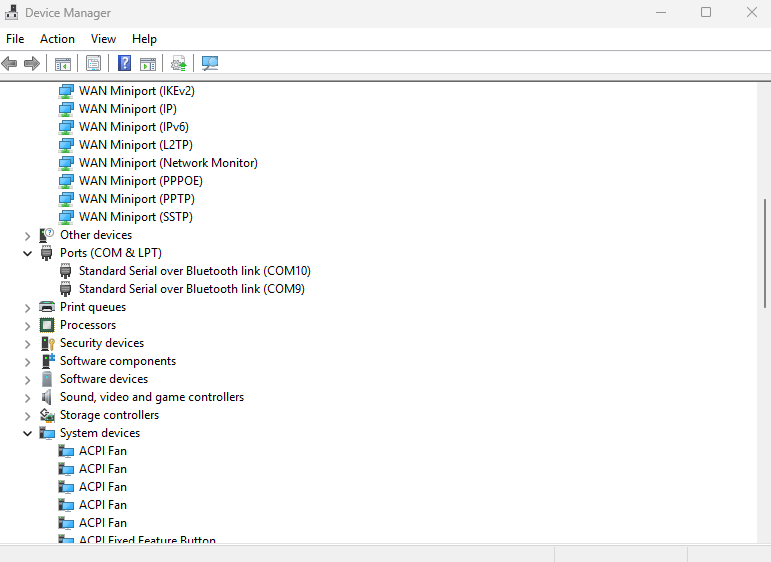Viewport: 771px width, 562px height.
Task: Select the Print queues label
Action: click(93, 307)
